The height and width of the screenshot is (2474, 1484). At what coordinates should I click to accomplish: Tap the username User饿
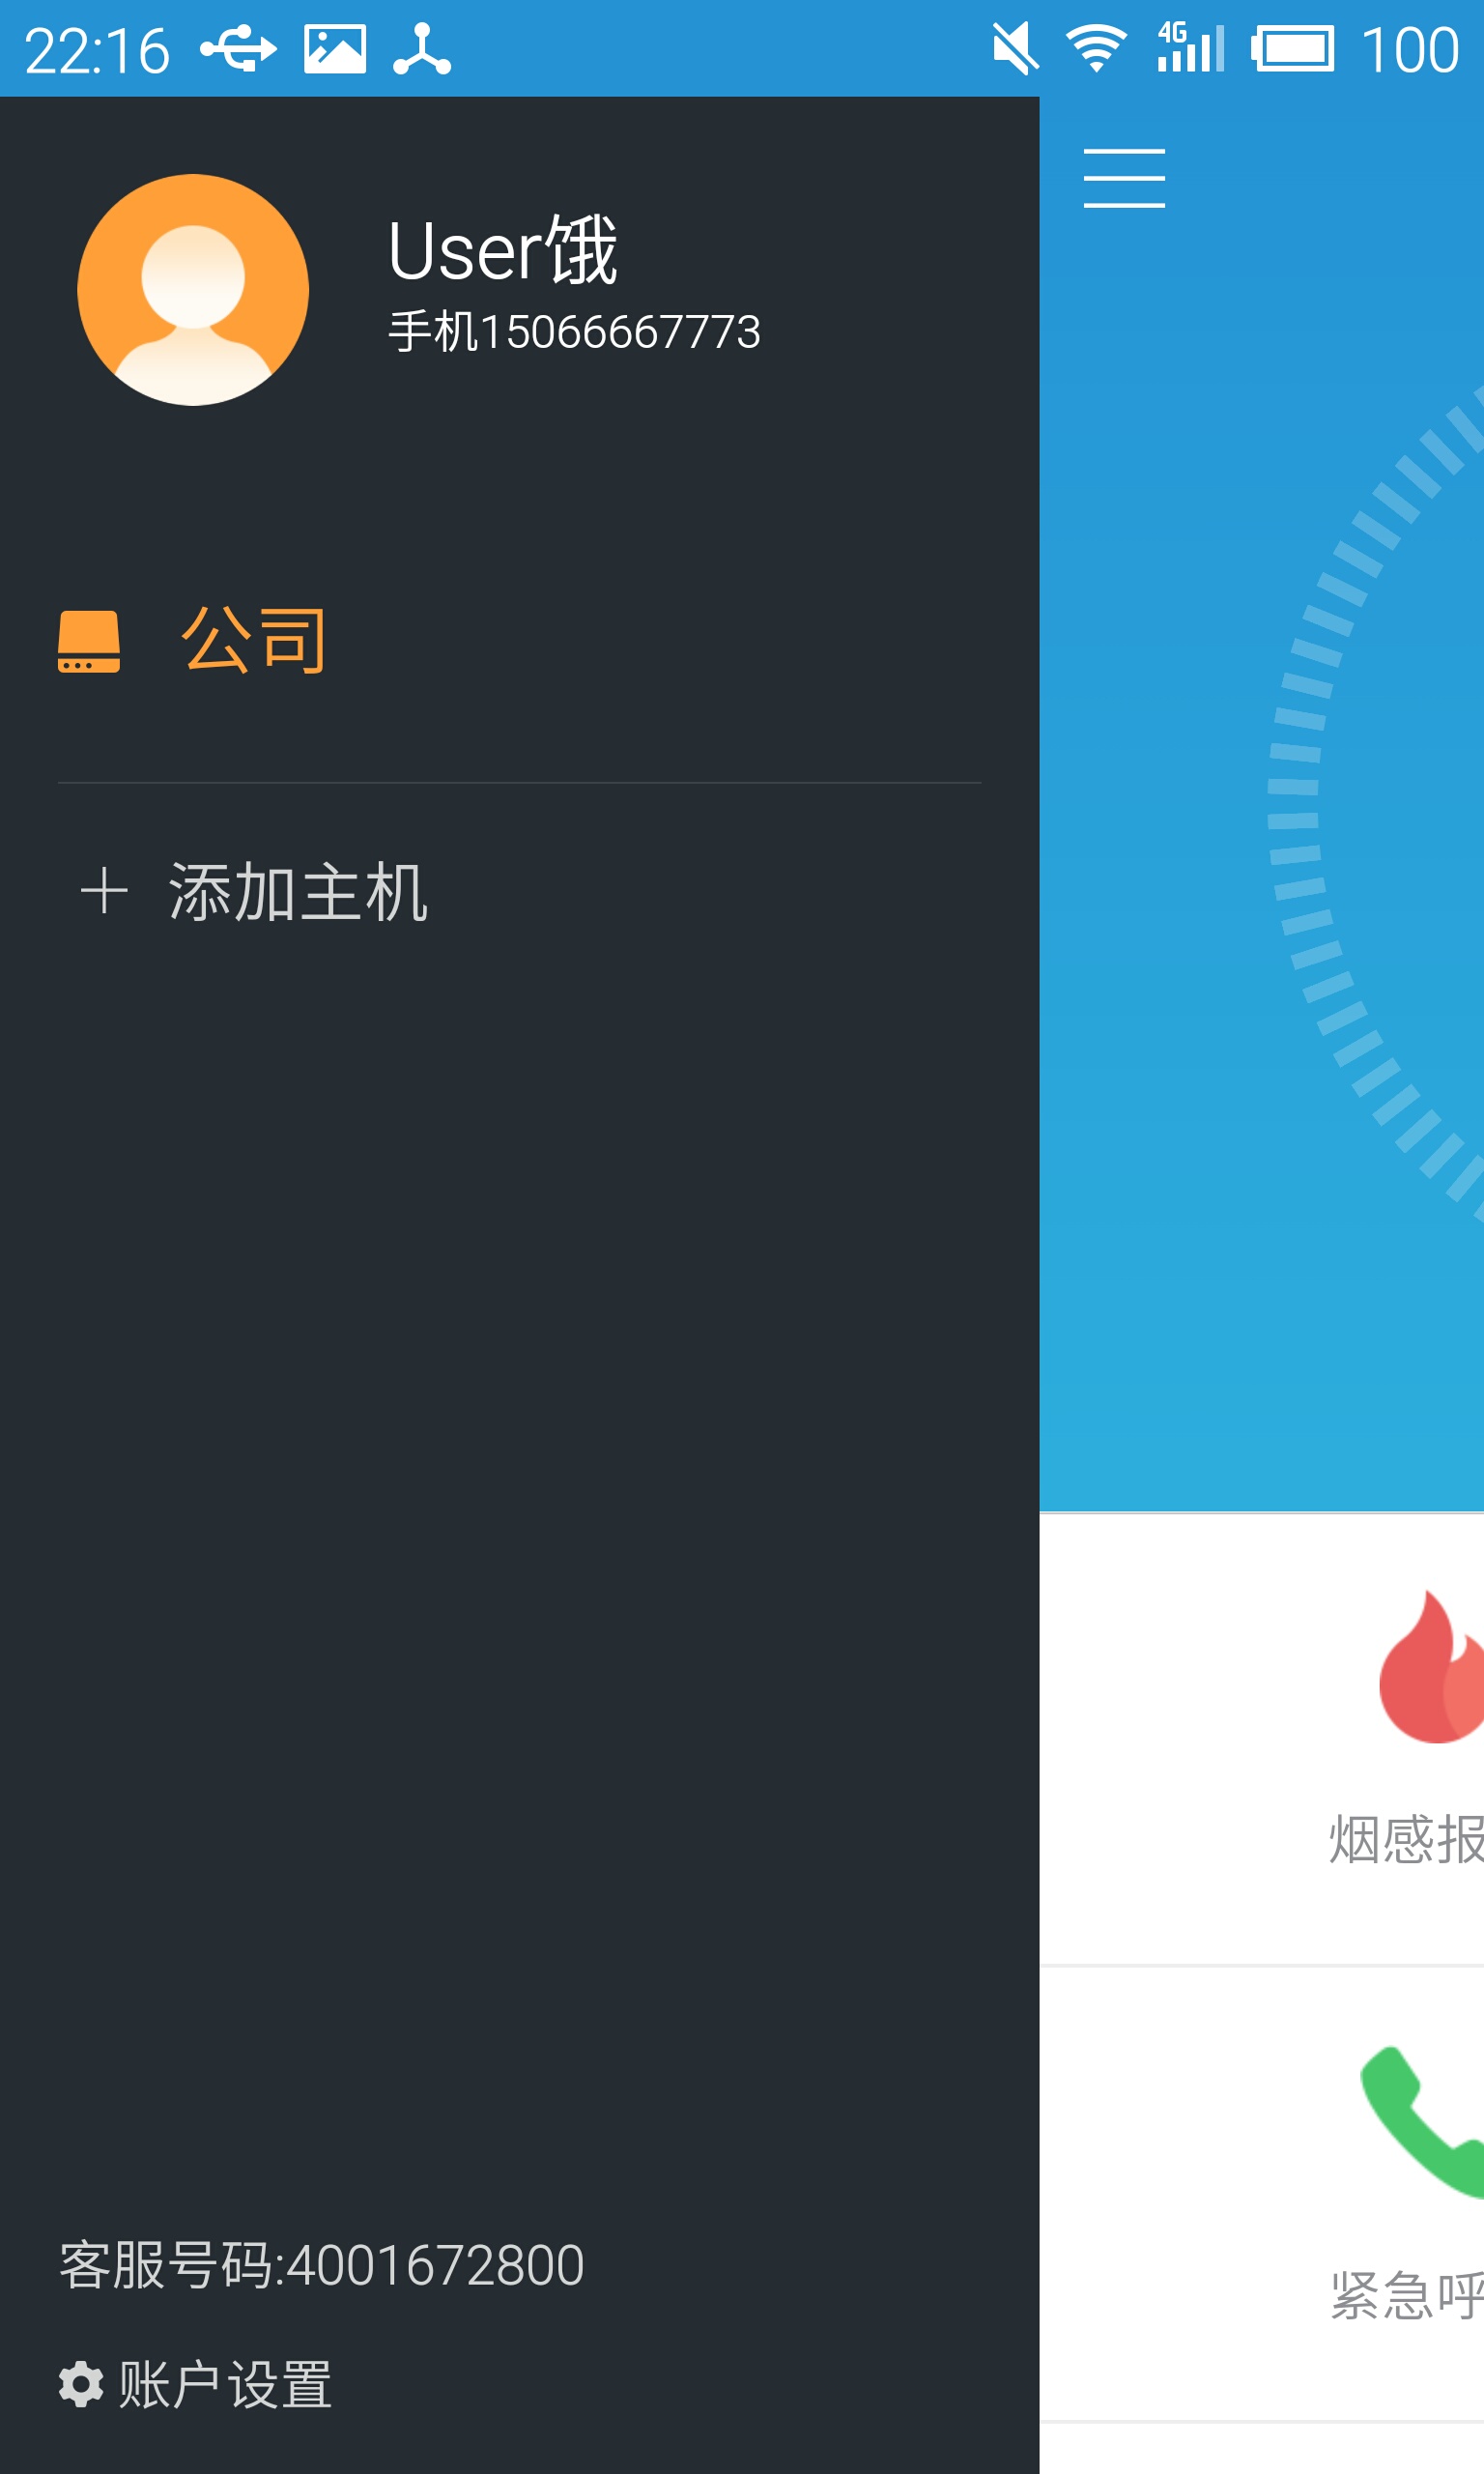(x=503, y=250)
